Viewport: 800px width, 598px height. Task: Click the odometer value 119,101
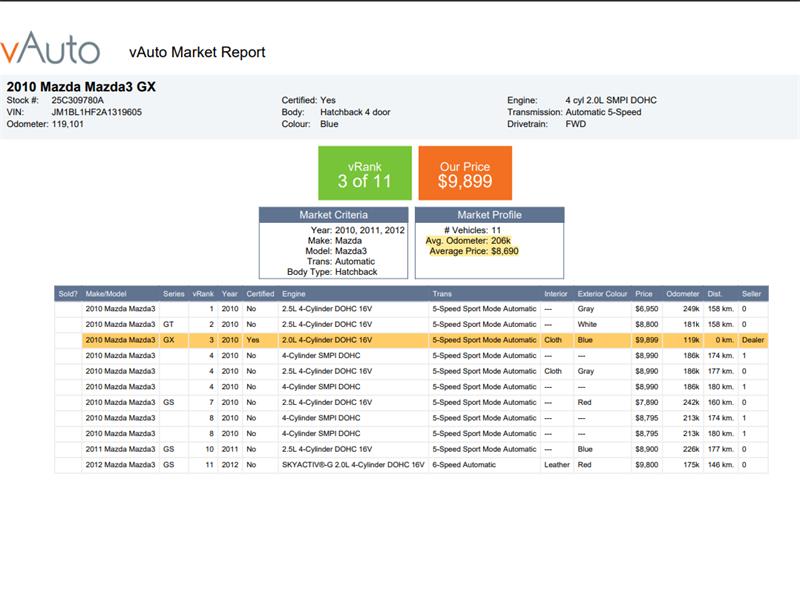tap(67, 123)
